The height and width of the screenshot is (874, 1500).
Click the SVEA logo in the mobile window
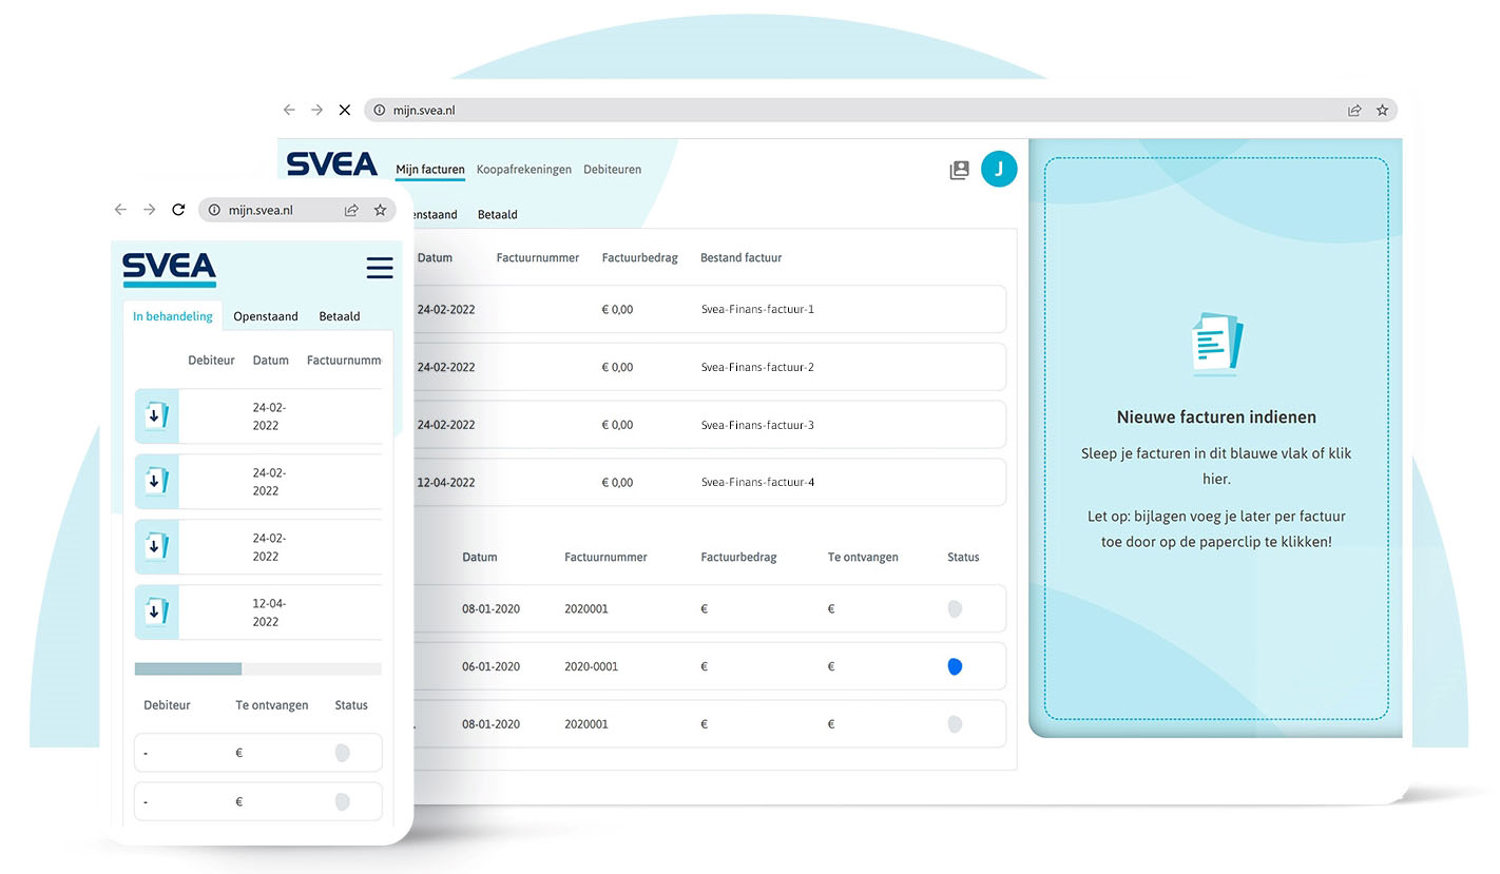(169, 269)
